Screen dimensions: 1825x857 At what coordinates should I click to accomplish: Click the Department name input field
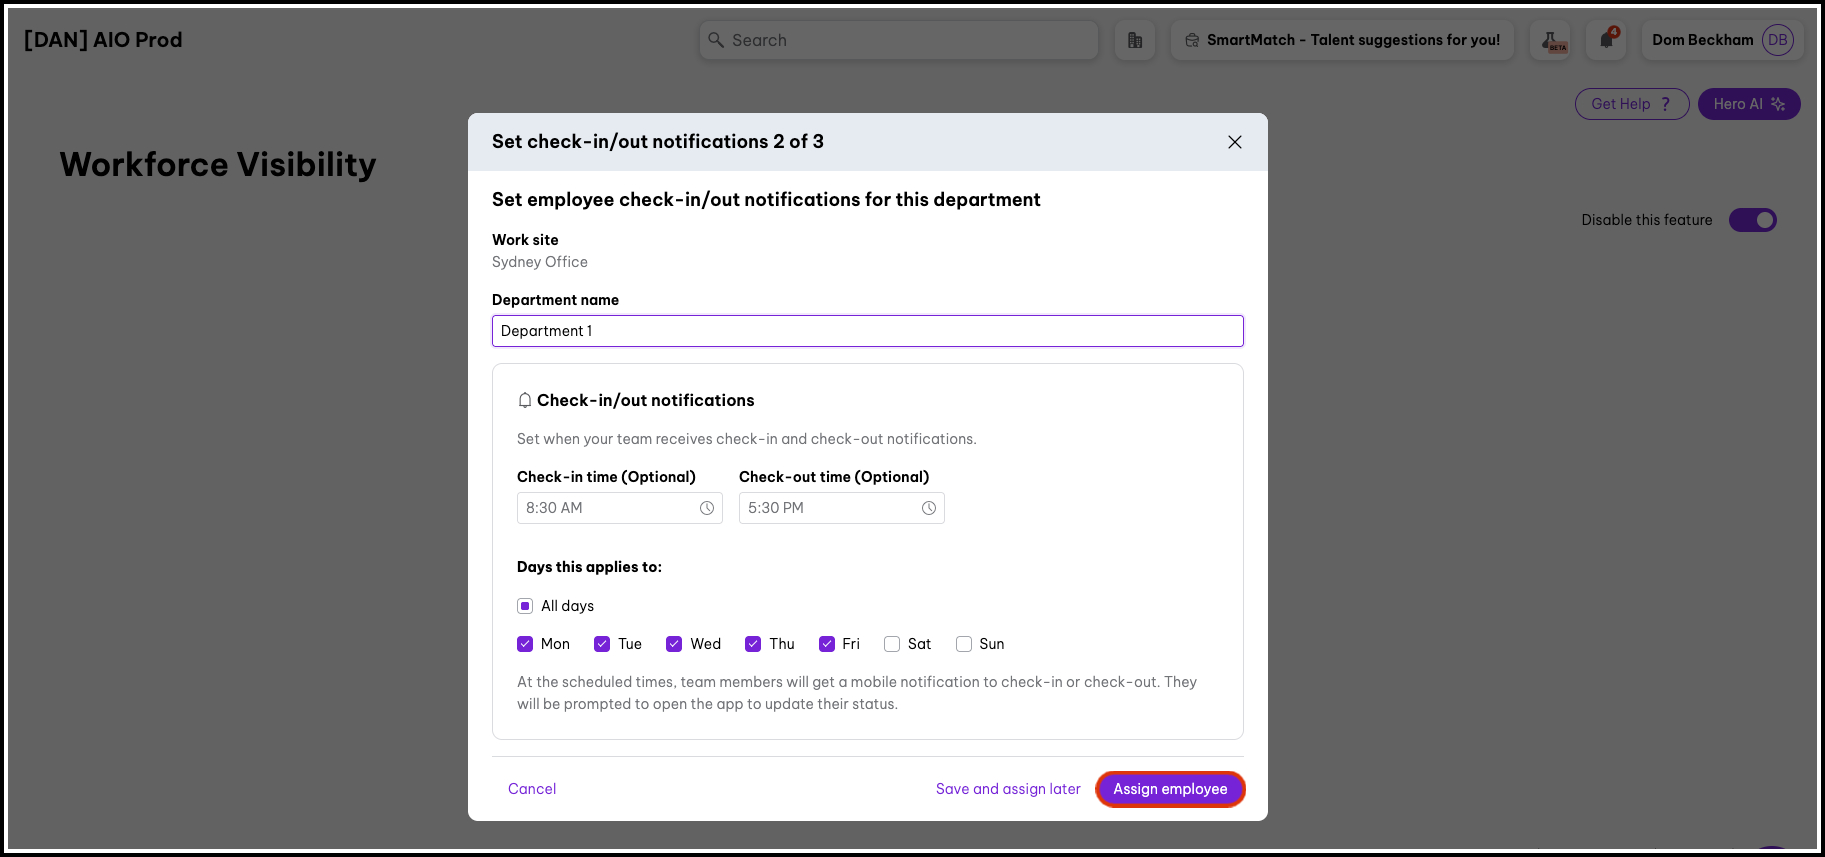(867, 331)
